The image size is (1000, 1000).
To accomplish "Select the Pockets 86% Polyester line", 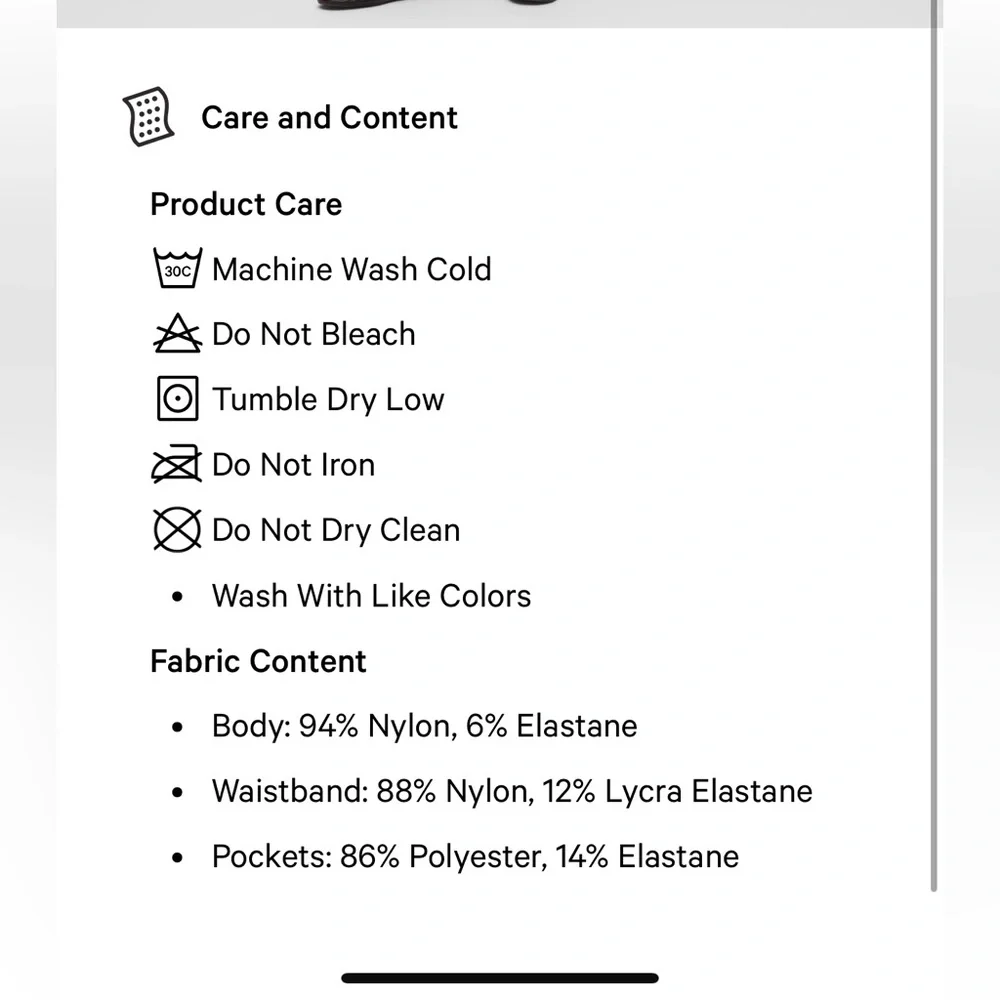I will (x=475, y=857).
